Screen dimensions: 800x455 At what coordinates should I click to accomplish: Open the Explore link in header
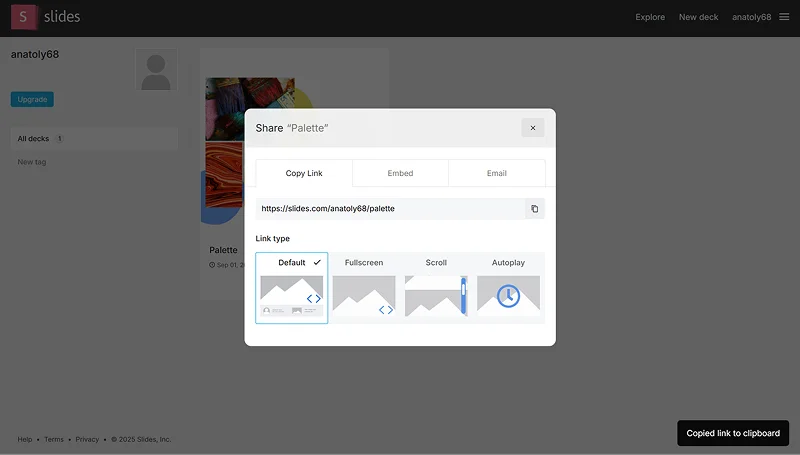650,17
